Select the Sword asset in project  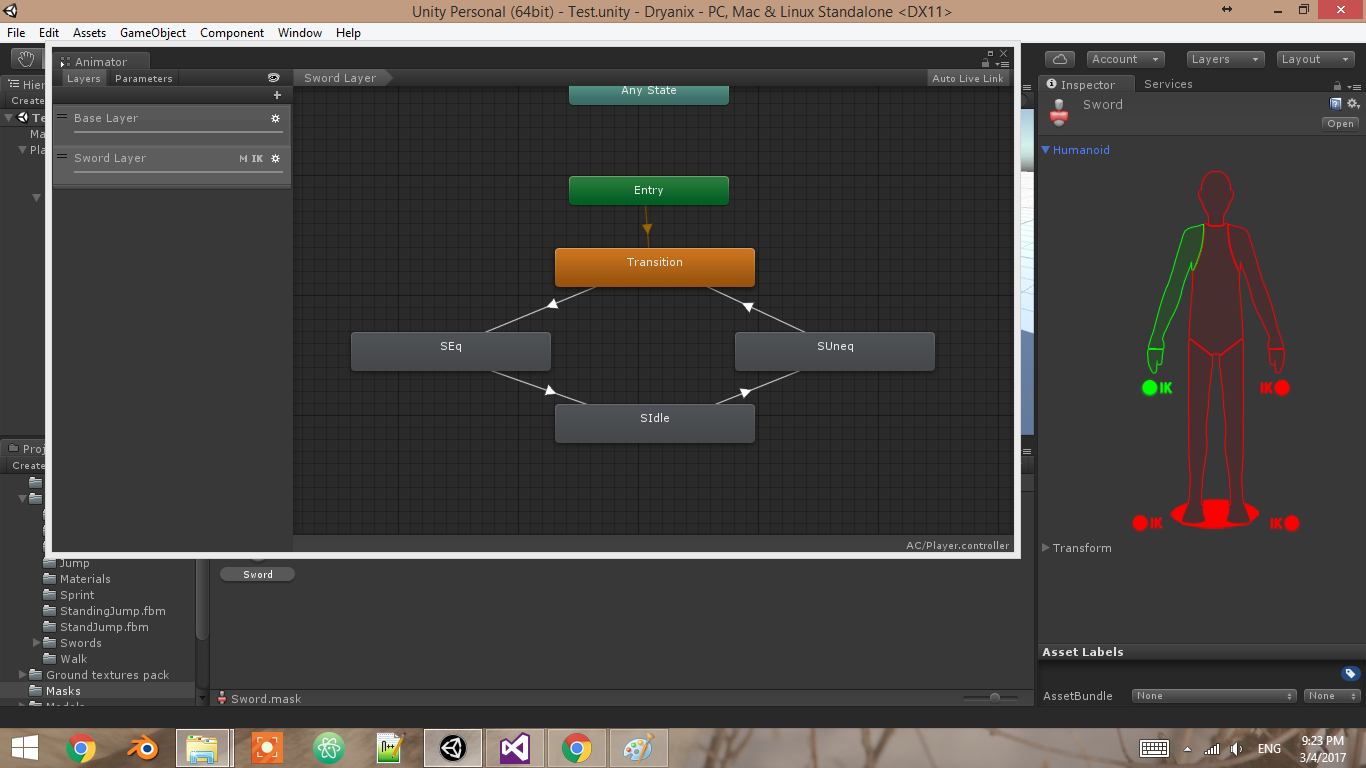(257, 574)
